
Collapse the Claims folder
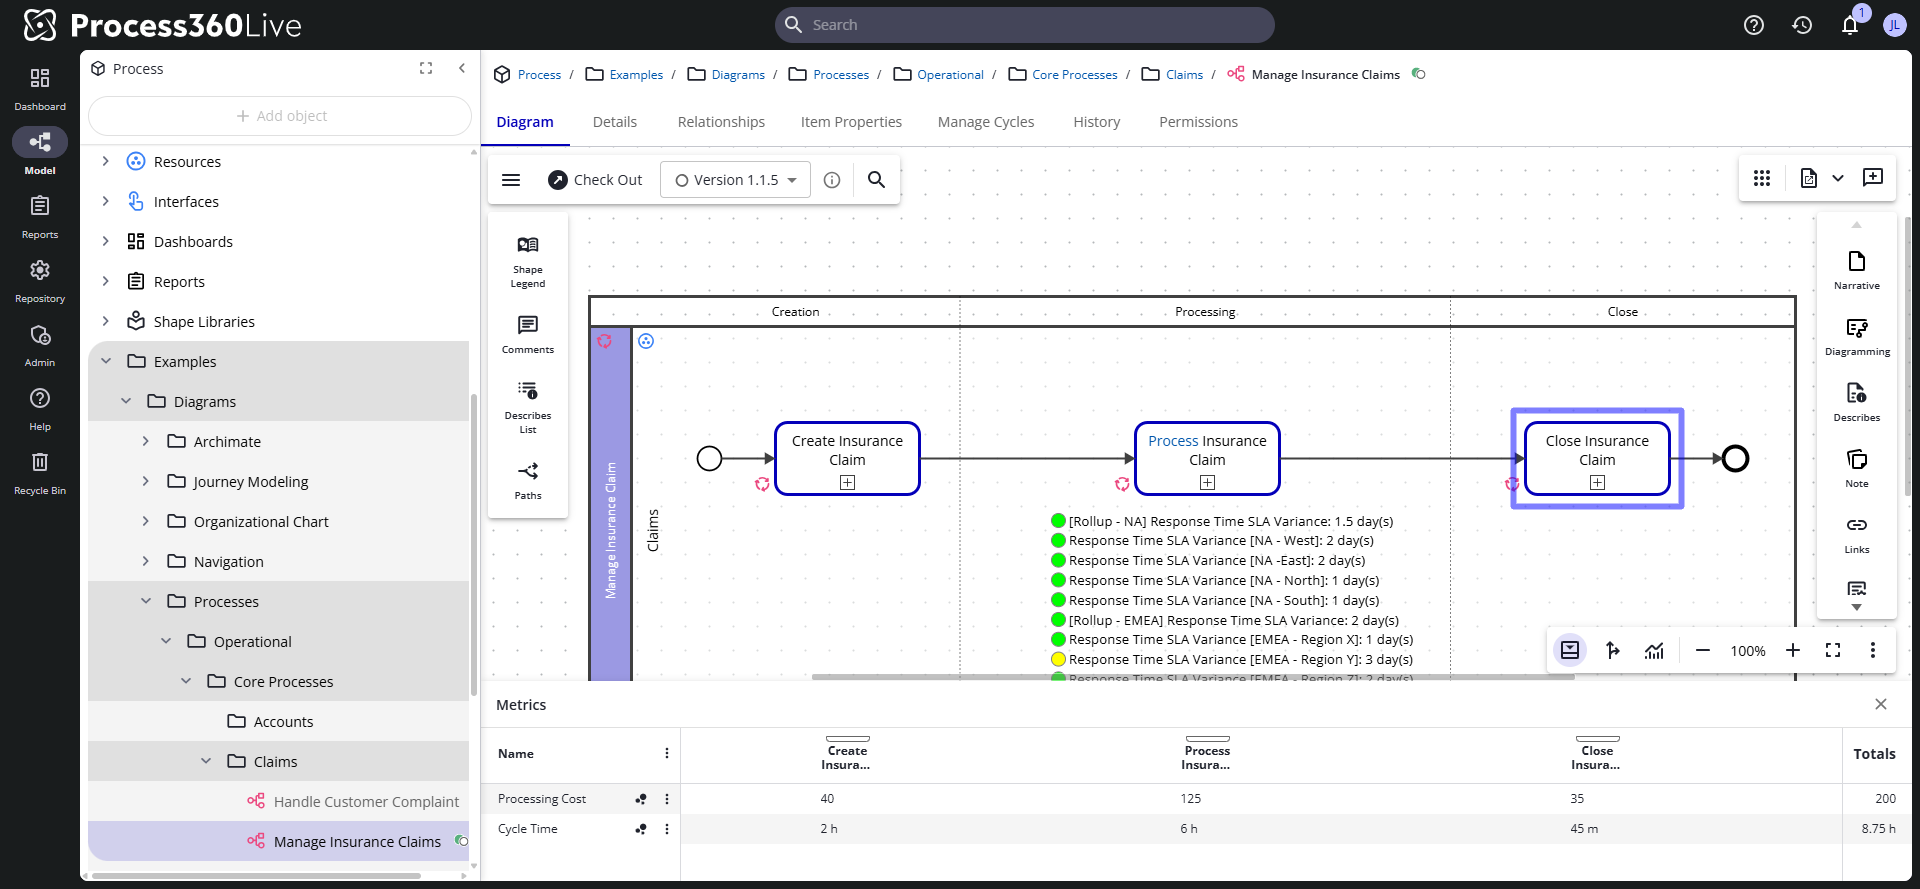206,761
